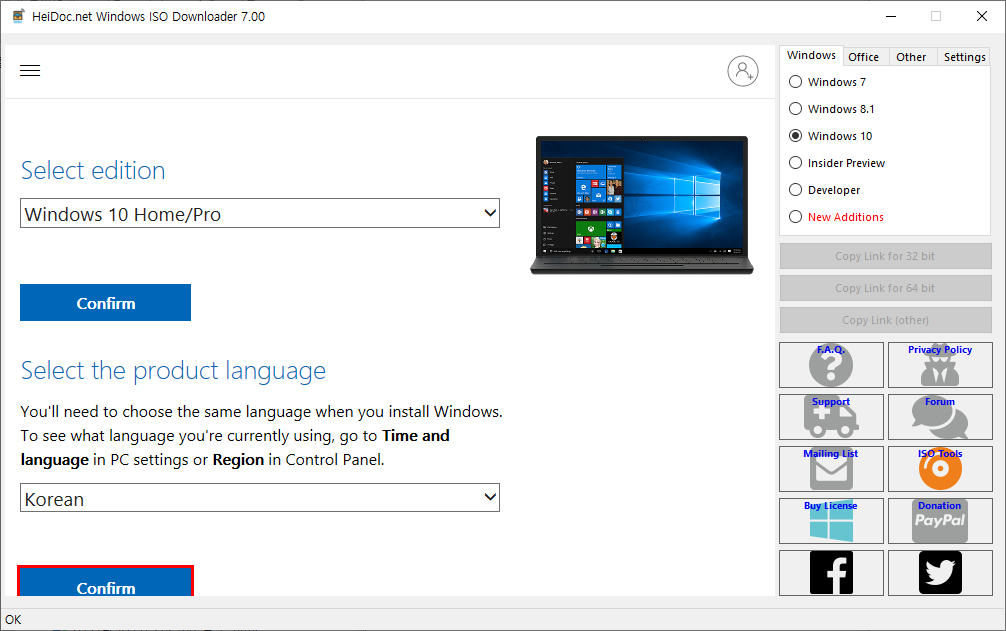Screen dimensions: 1006x631
Task: Select the Windows 7 radio button
Action: point(796,81)
